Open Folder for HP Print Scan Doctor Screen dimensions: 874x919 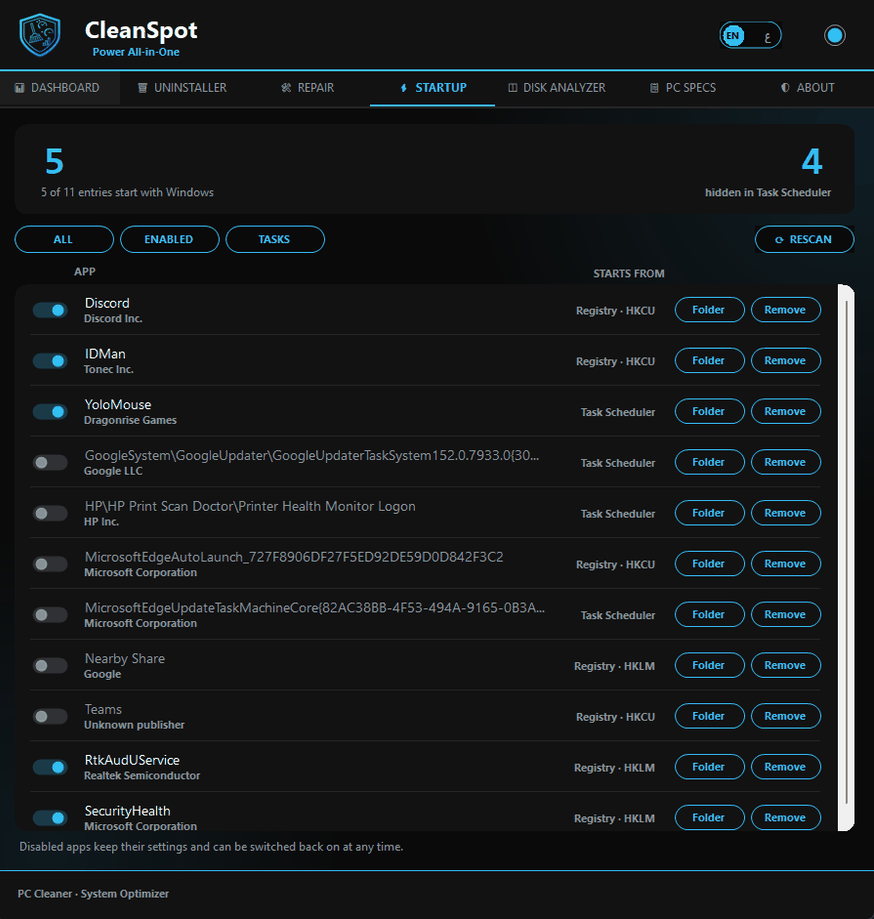pos(709,513)
